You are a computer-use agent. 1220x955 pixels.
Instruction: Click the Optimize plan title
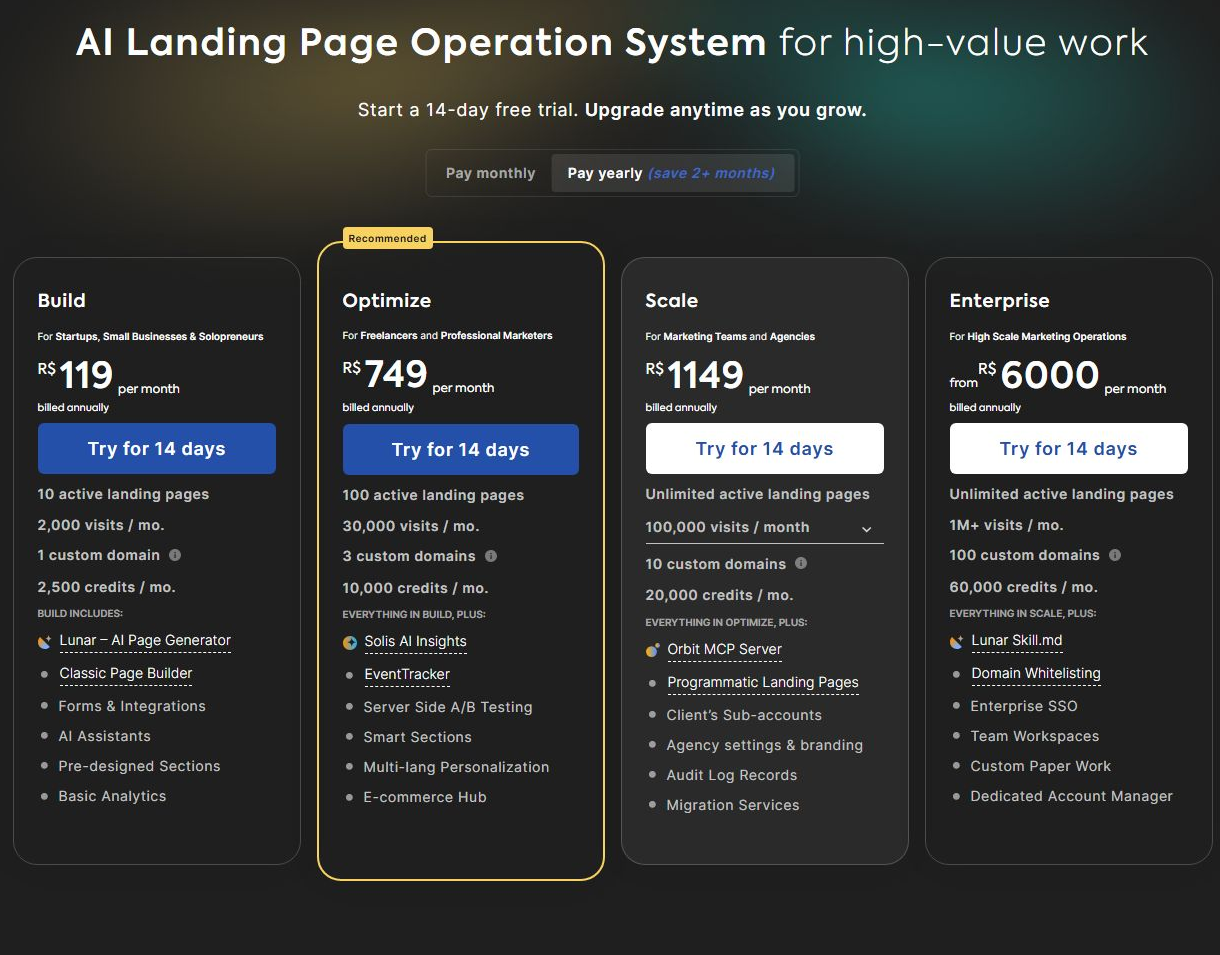click(x=387, y=300)
